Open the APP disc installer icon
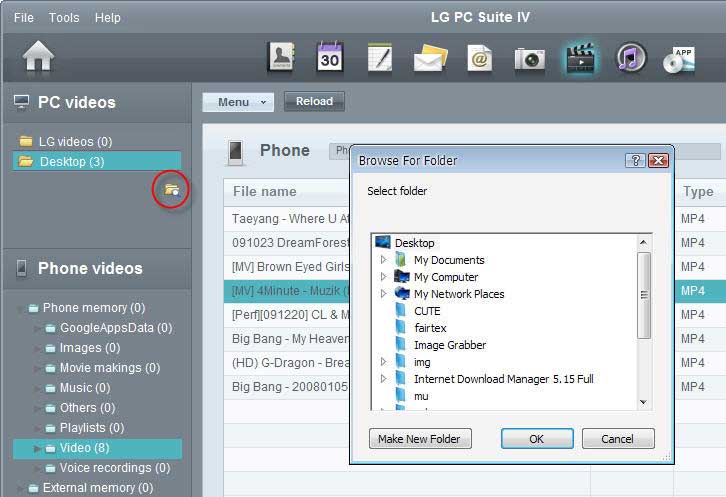 [680, 59]
